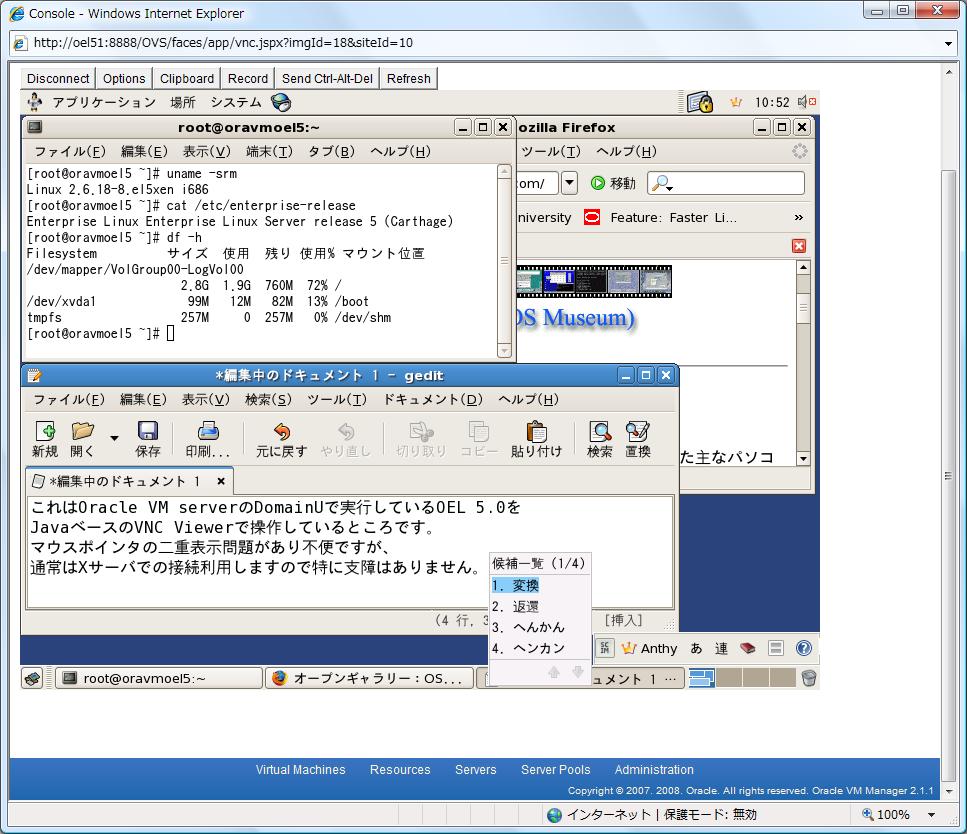Image resolution: width=967 pixels, height=834 pixels.
Task: Click the VNC Refresh button
Action: 409,78
